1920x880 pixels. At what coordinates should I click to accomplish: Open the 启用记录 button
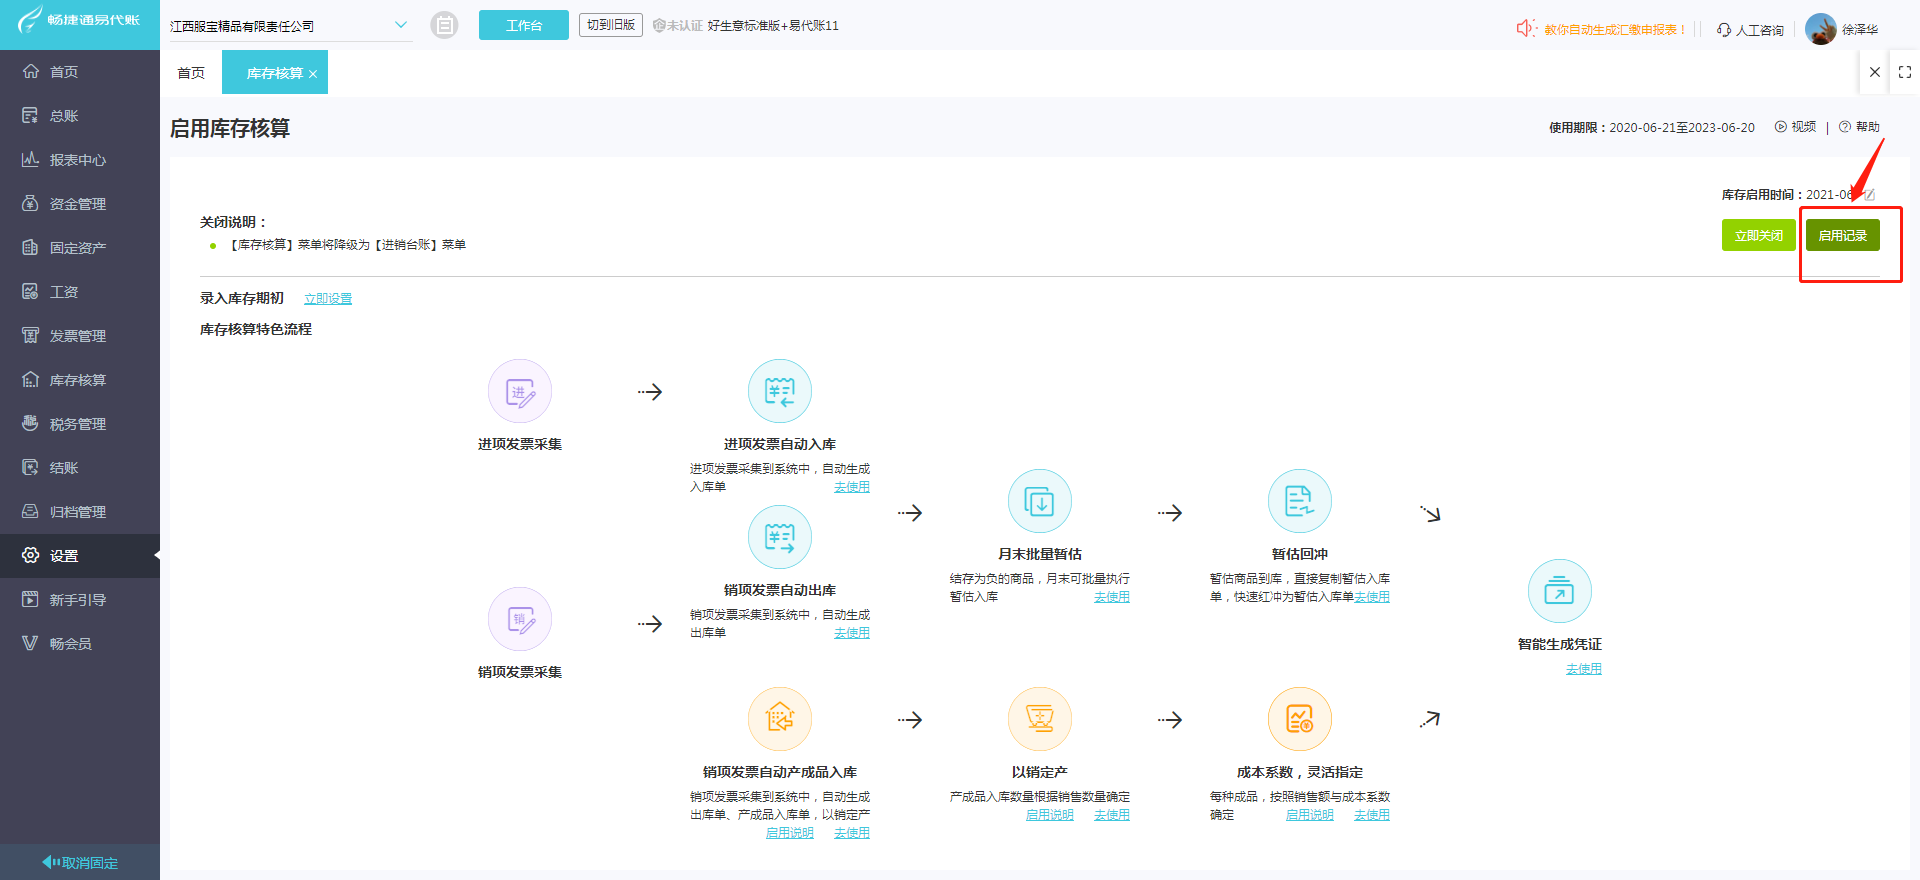1842,235
